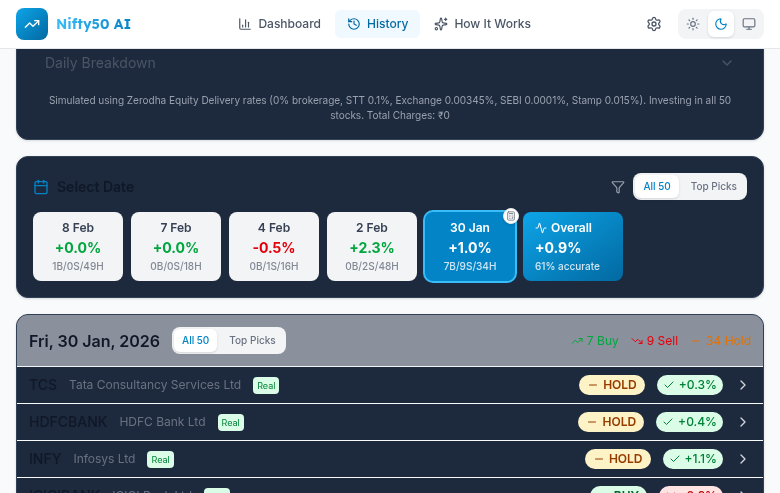Expand the TCS stock row chevron
780x493 pixels.
point(743,385)
